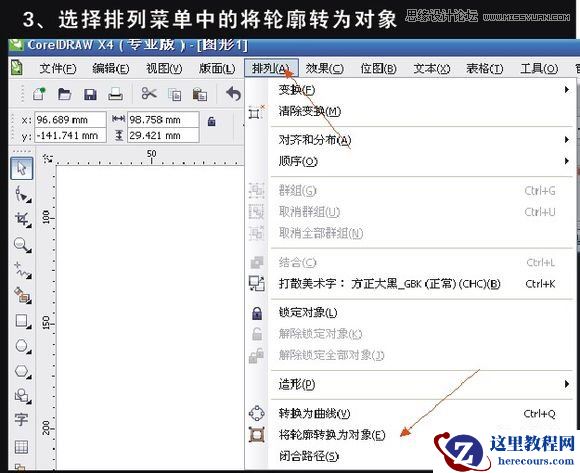Open the 工具(O) menu

pos(539,68)
